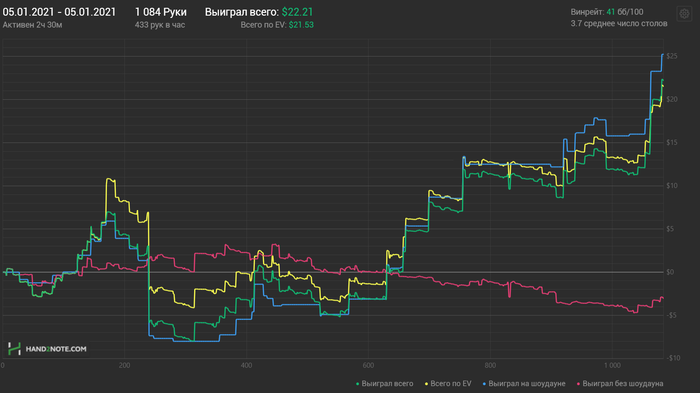
Task: Click the $20 y-axis label
Action: (x=671, y=99)
